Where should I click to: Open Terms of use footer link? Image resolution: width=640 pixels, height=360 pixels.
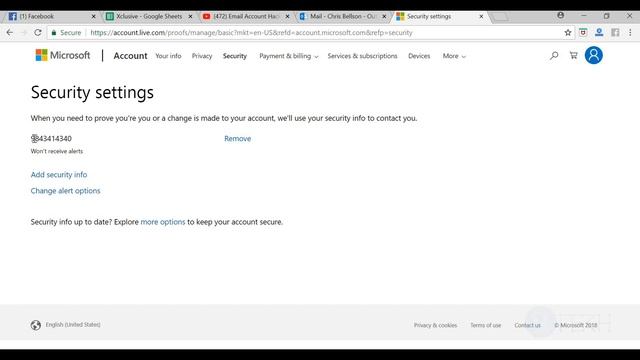(485, 325)
